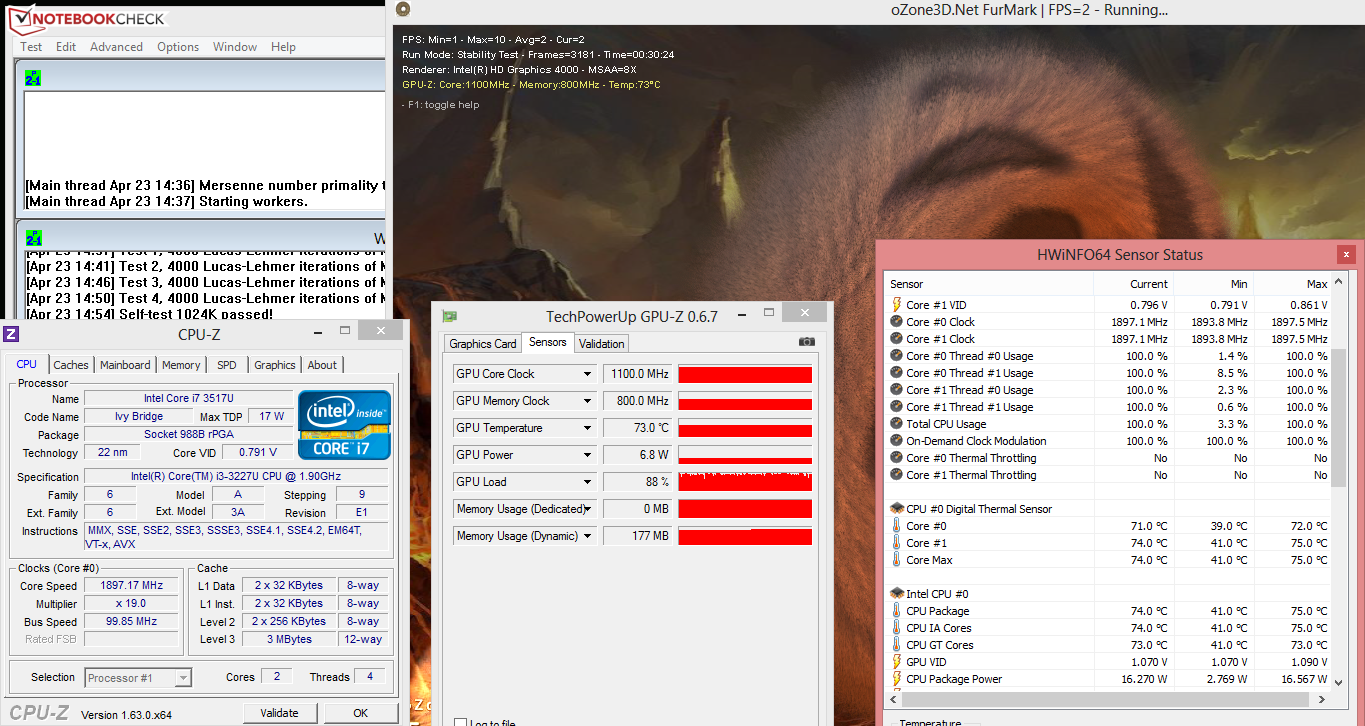
Task: Click the On-Demand Clock Modulation row icon
Action: click(896, 441)
